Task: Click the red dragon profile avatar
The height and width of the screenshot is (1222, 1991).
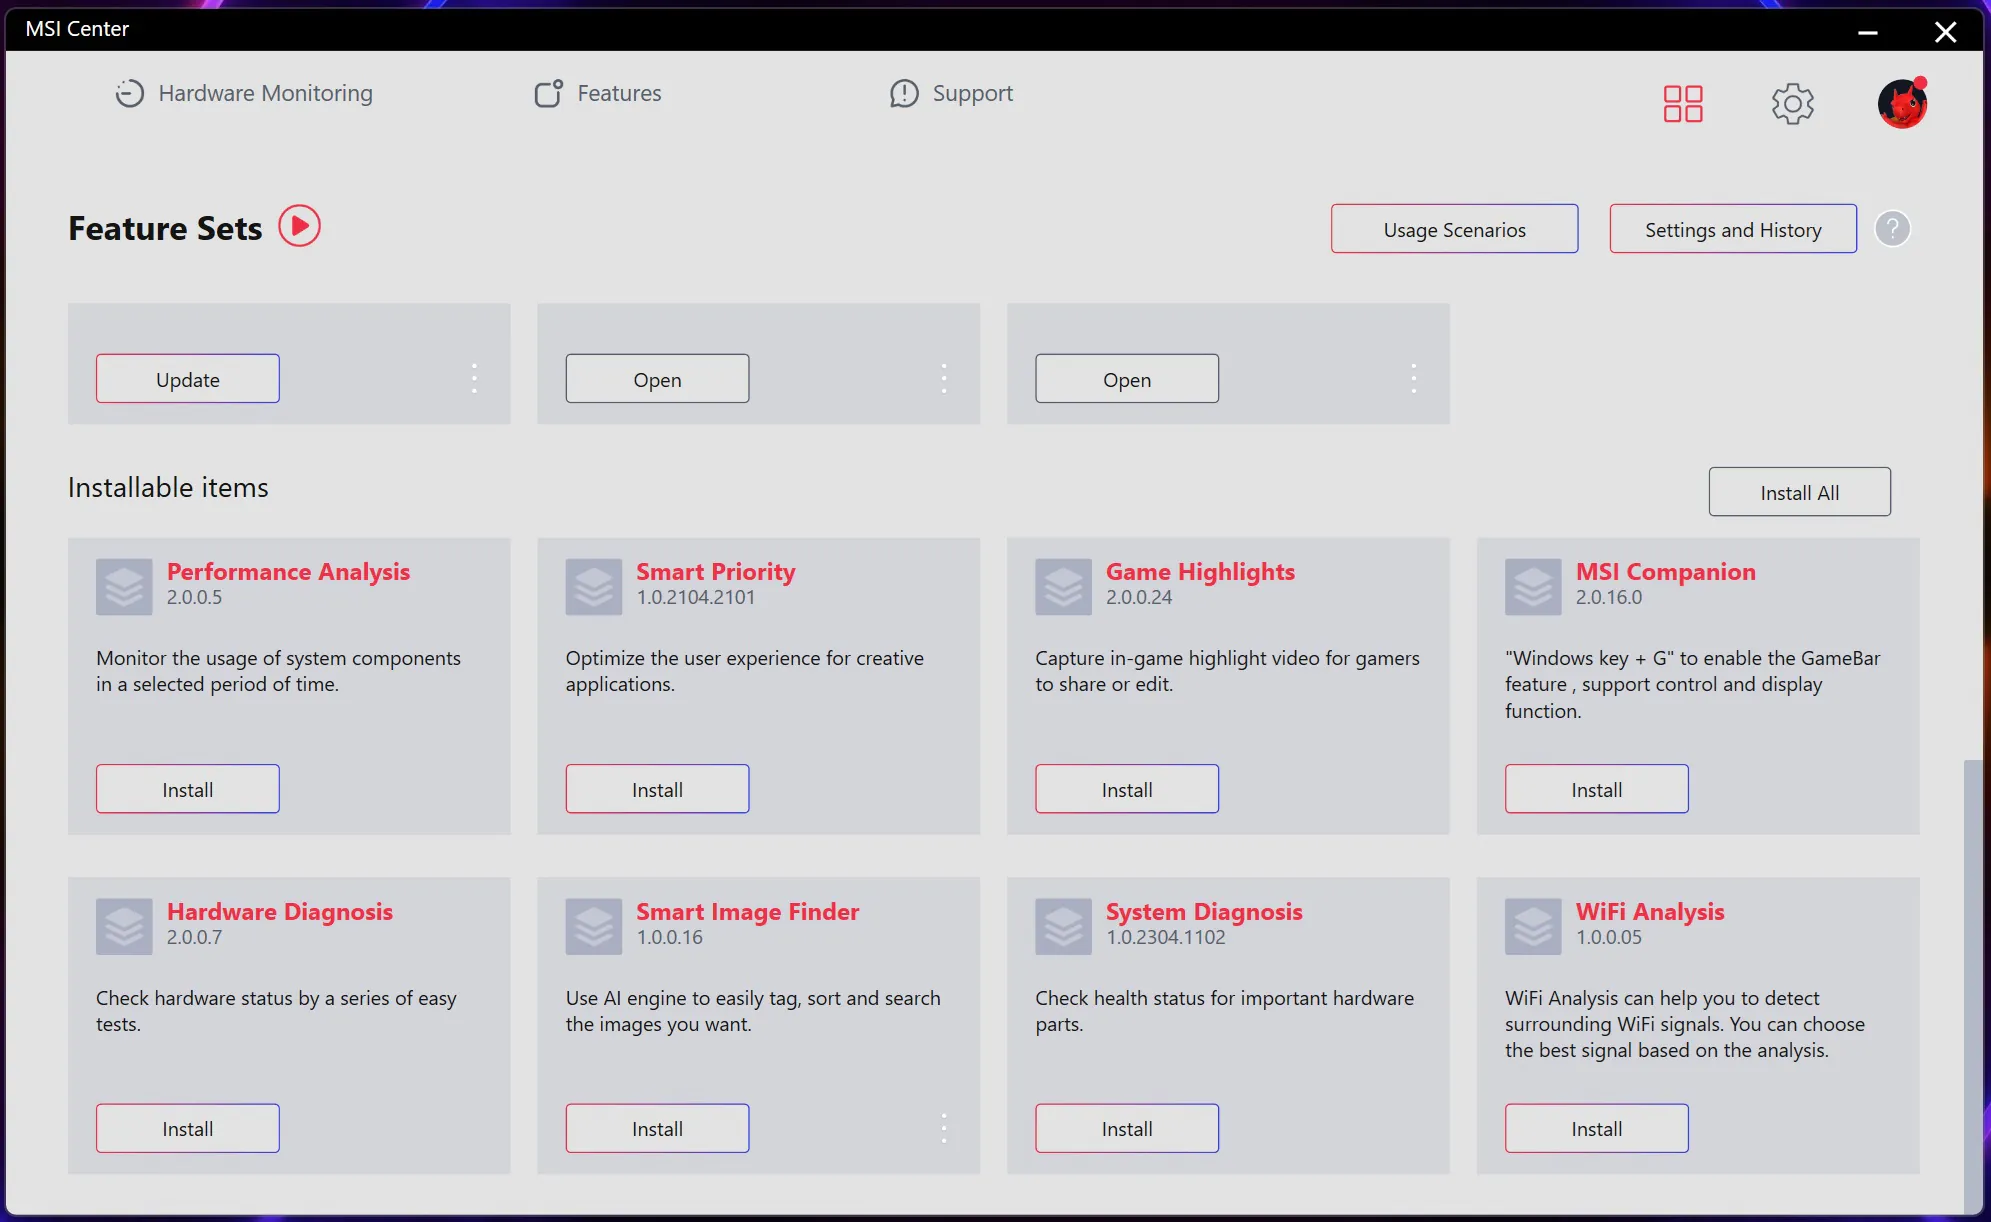Action: pyautogui.click(x=1902, y=103)
